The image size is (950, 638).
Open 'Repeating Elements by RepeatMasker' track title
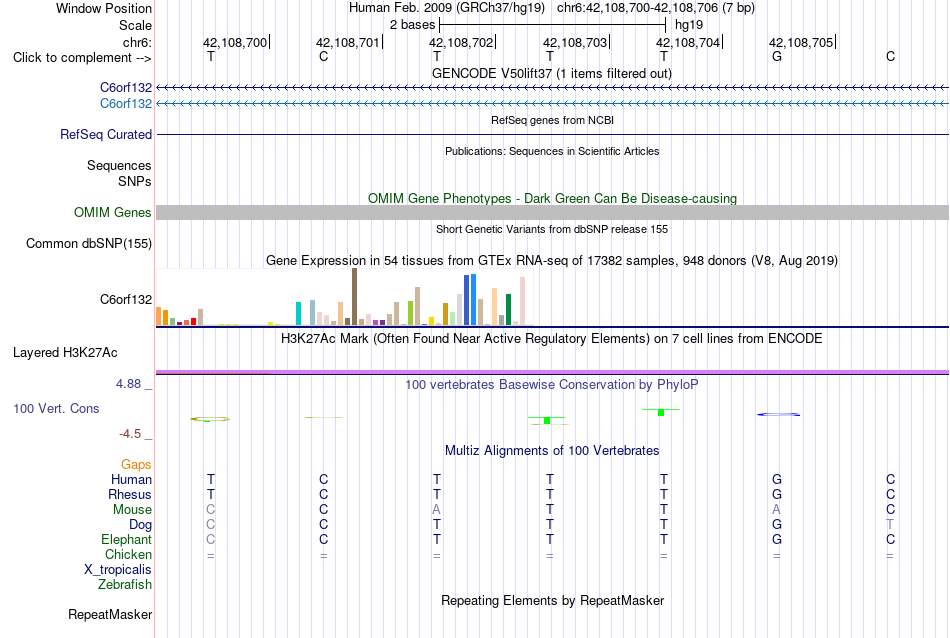tap(552, 600)
